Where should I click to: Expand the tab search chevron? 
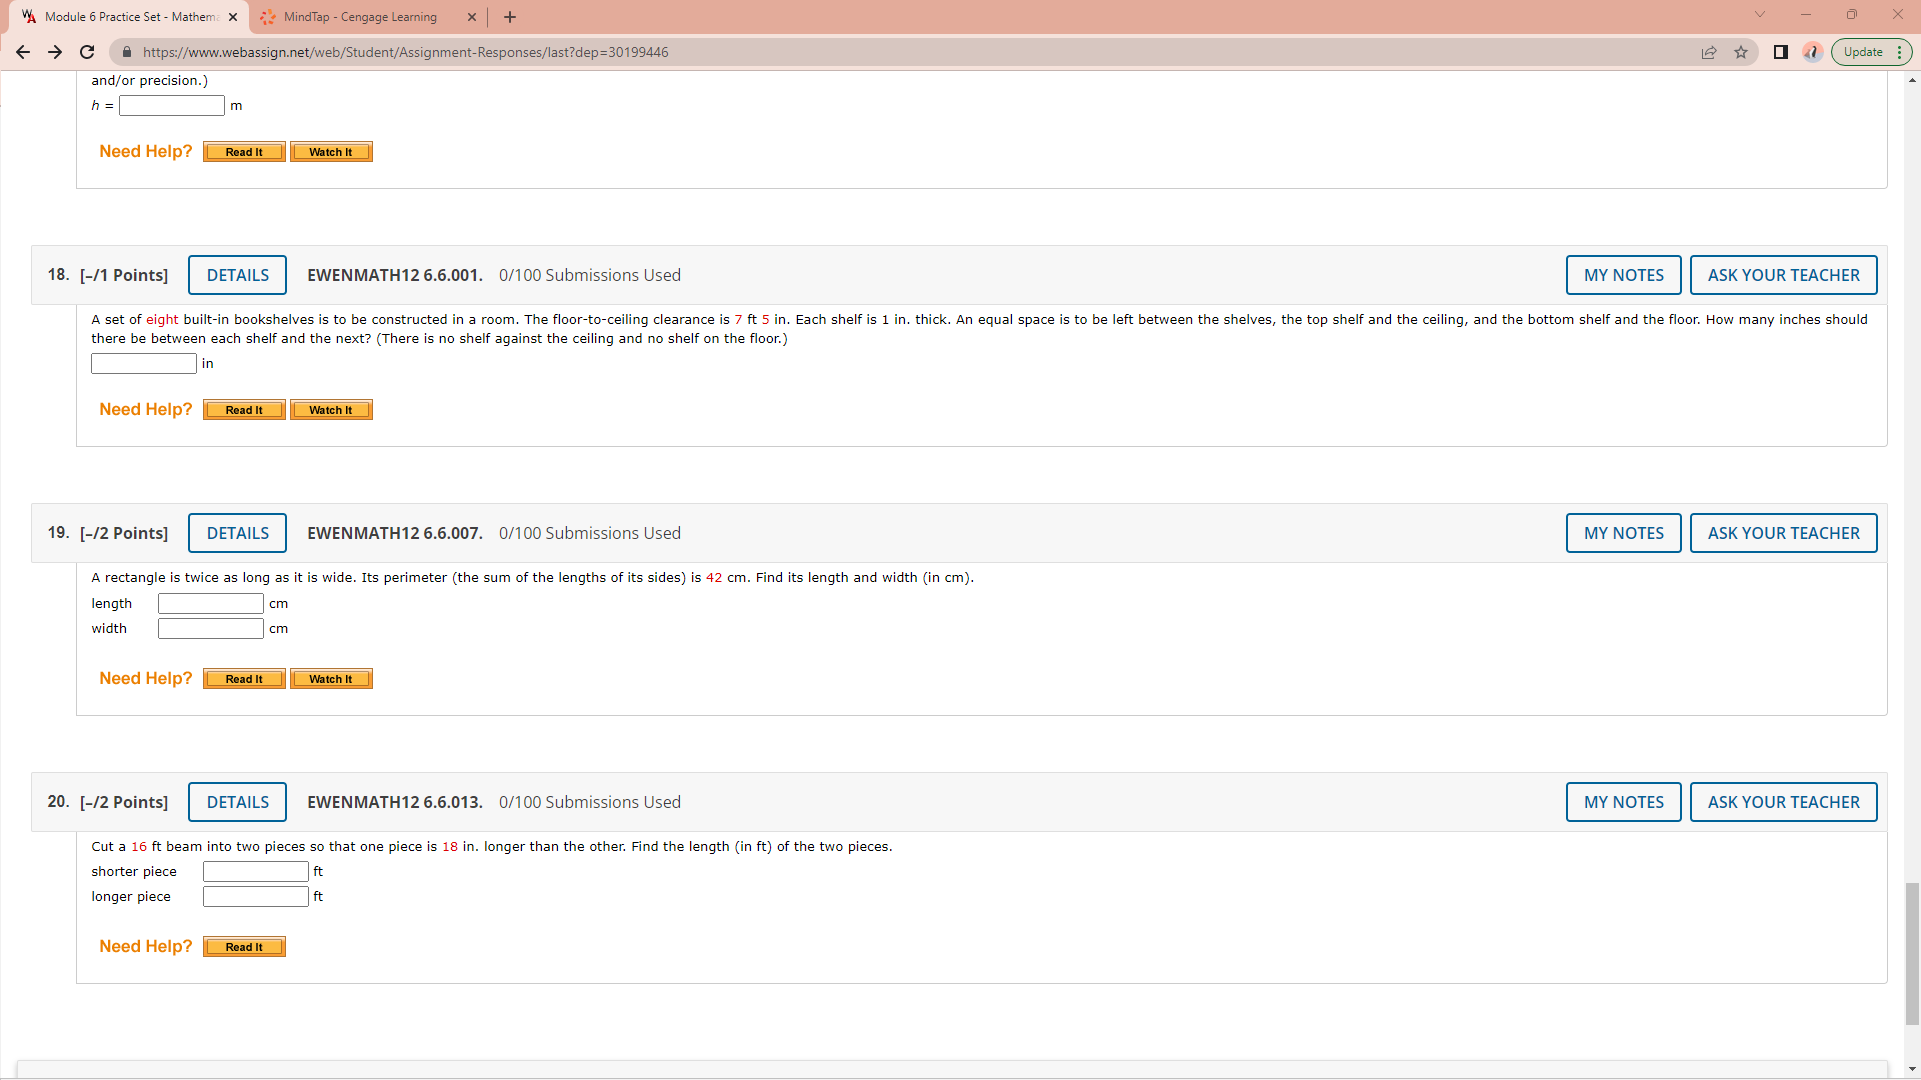(x=1760, y=14)
